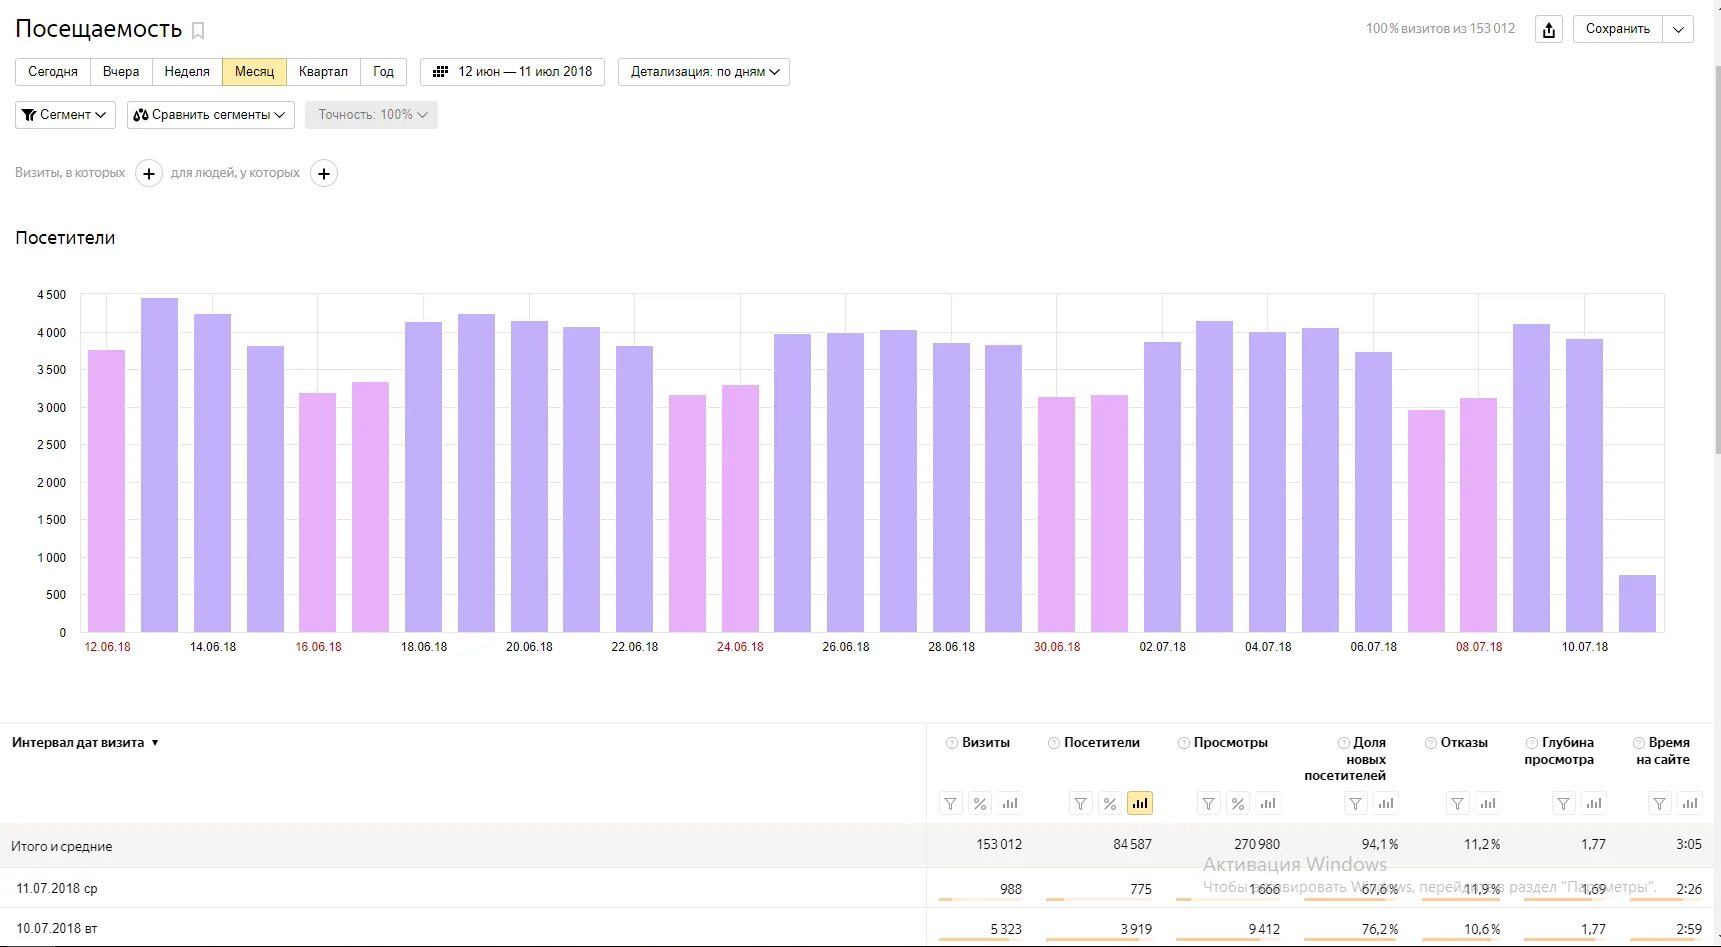Open help tooltip for Визиты

(x=952, y=743)
